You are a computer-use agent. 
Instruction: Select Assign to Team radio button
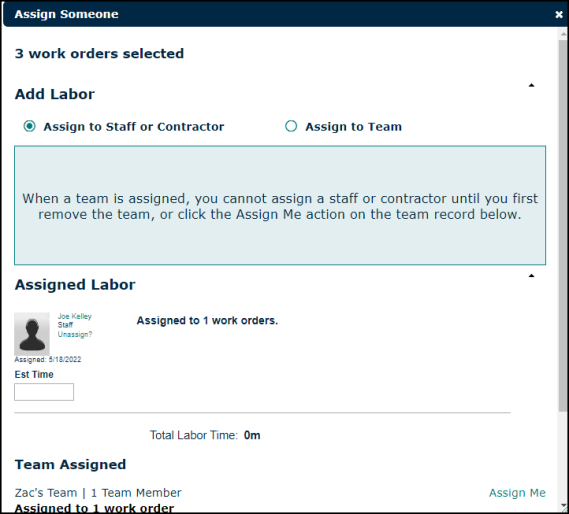point(291,126)
